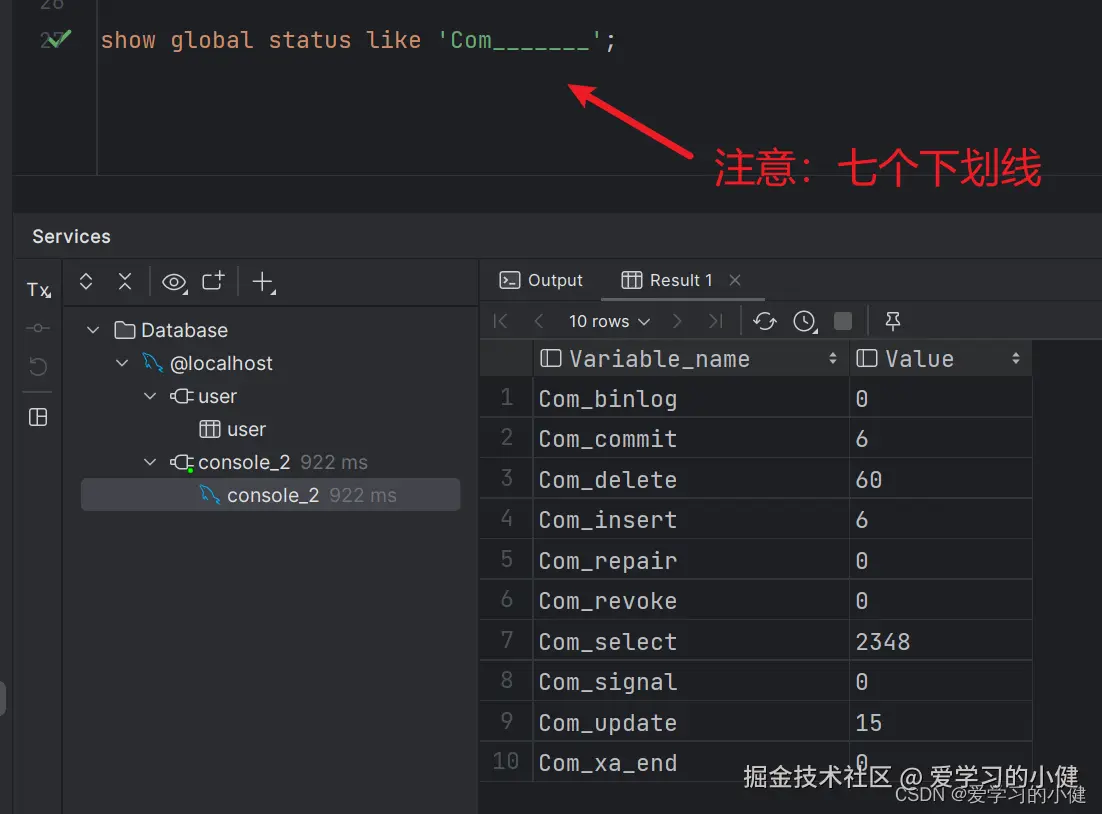Click the Value column header
Viewport: 1102px width, 814px height.
pyautogui.click(x=940, y=358)
